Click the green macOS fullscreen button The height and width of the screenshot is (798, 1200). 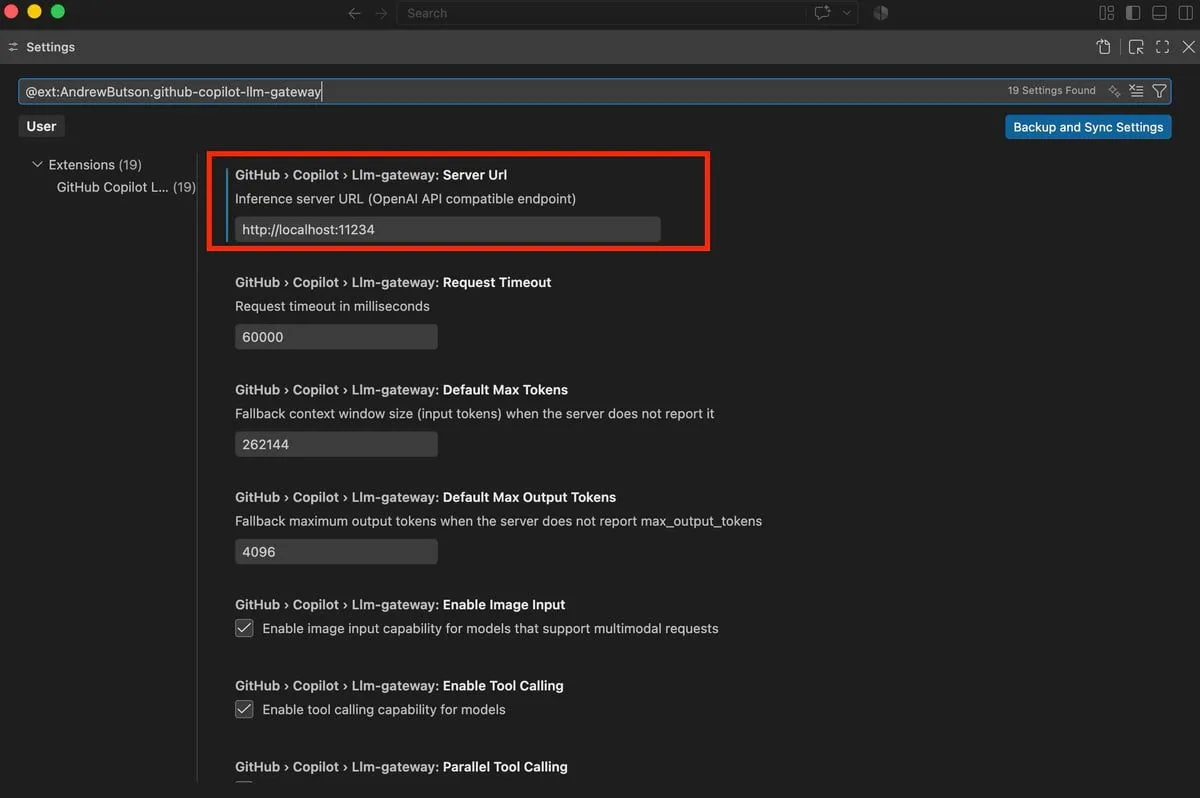(57, 12)
